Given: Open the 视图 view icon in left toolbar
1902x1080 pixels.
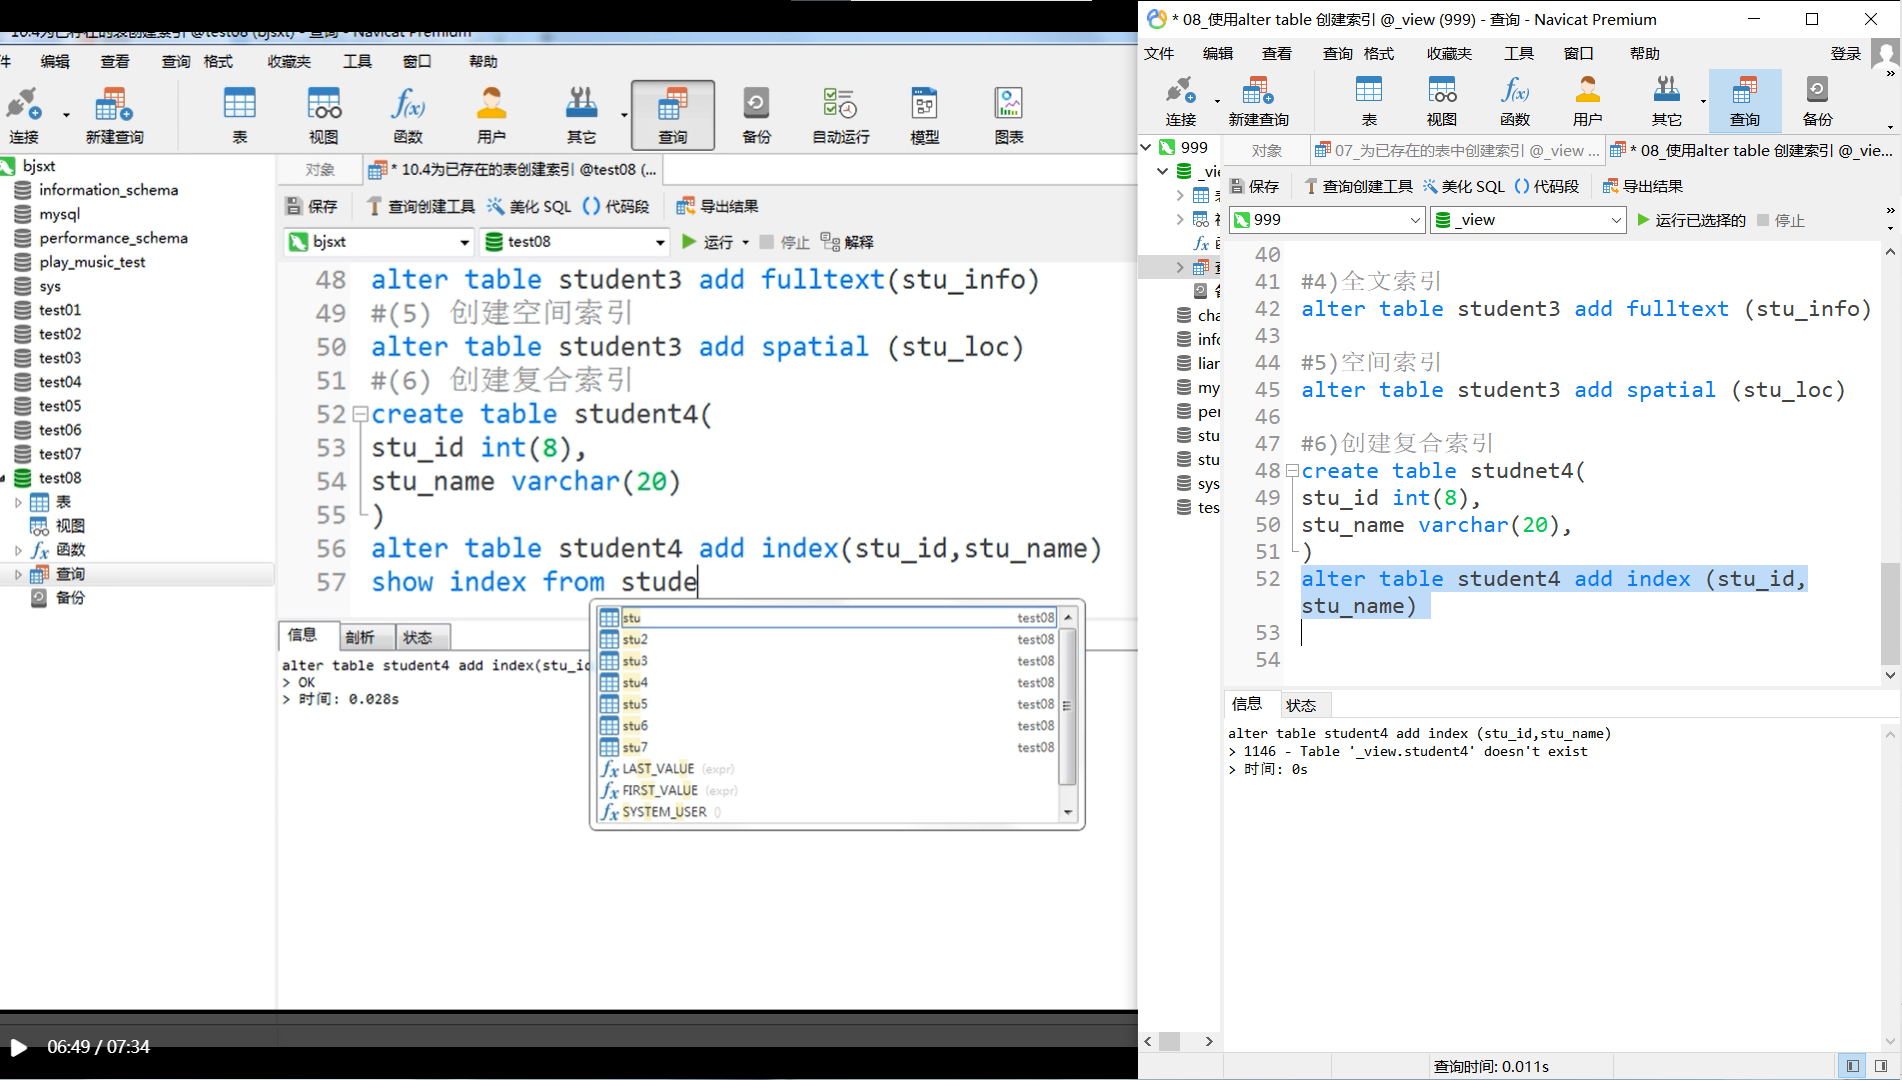Looking at the screenshot, I should (x=324, y=115).
